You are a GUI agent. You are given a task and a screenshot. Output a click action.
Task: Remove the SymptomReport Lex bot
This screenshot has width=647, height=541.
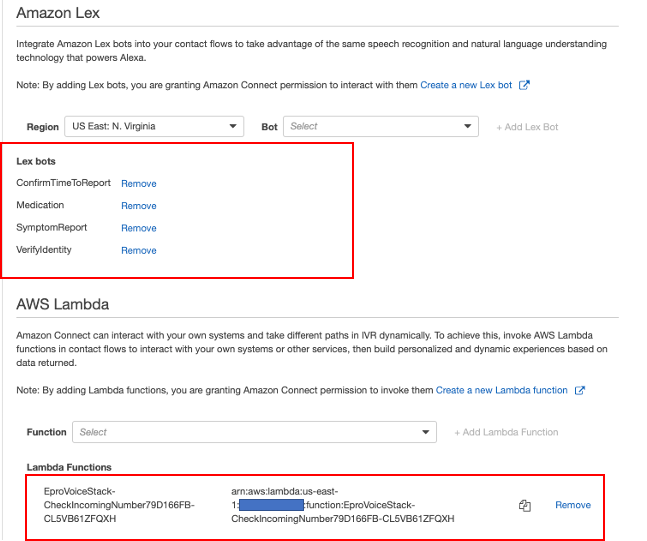[139, 228]
